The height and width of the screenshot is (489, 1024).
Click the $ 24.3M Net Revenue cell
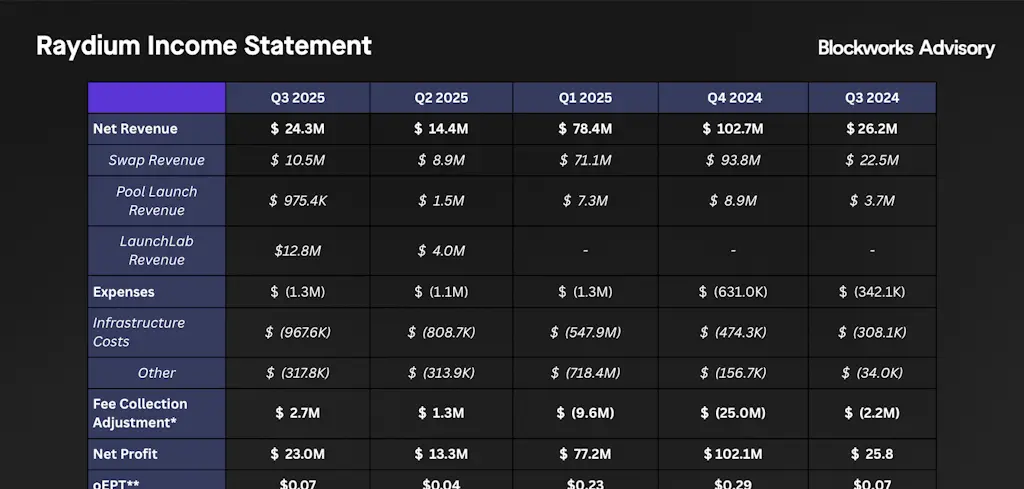(x=298, y=129)
